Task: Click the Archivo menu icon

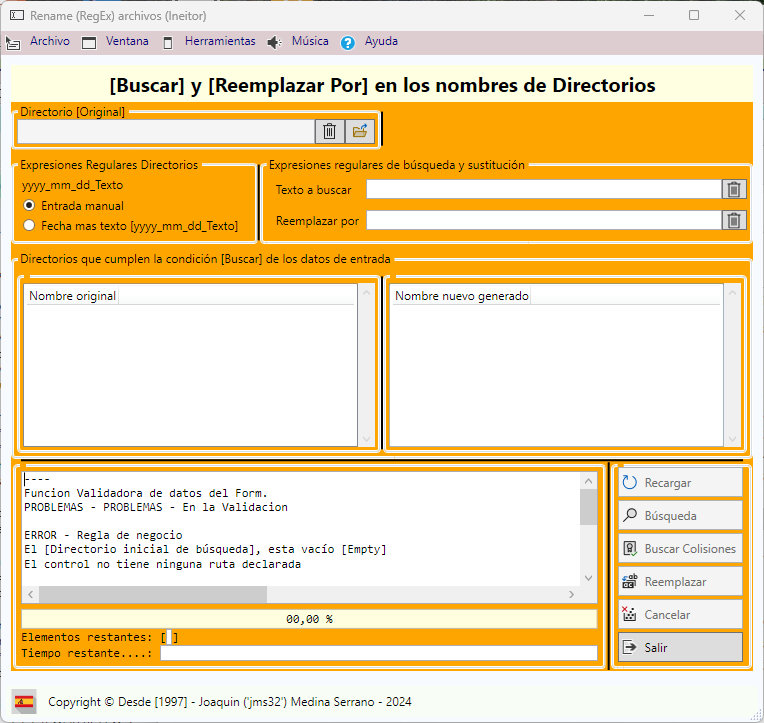Action: (13, 43)
